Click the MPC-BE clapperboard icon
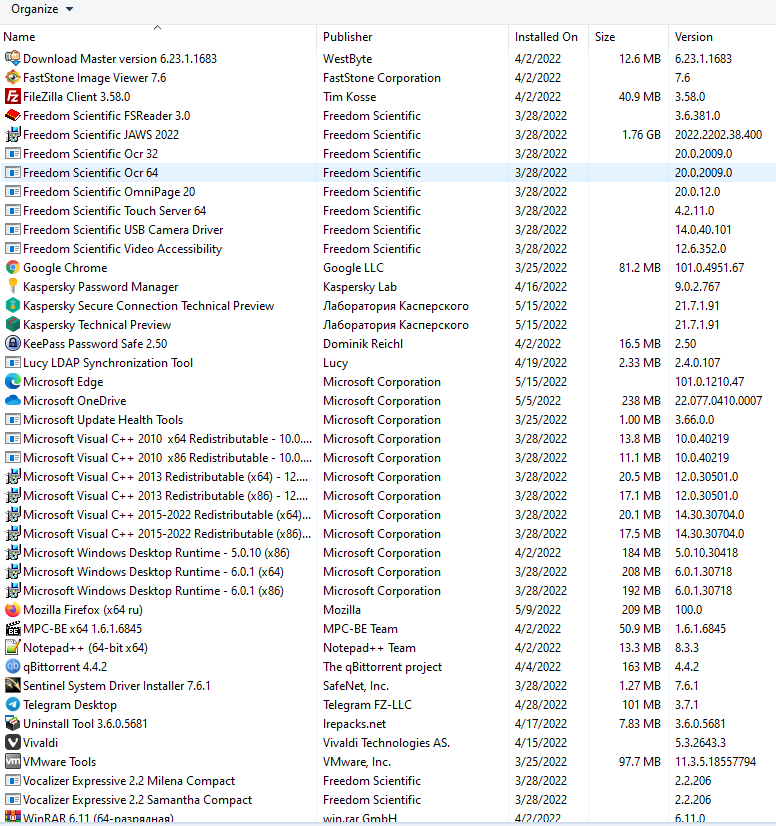 click(13, 628)
